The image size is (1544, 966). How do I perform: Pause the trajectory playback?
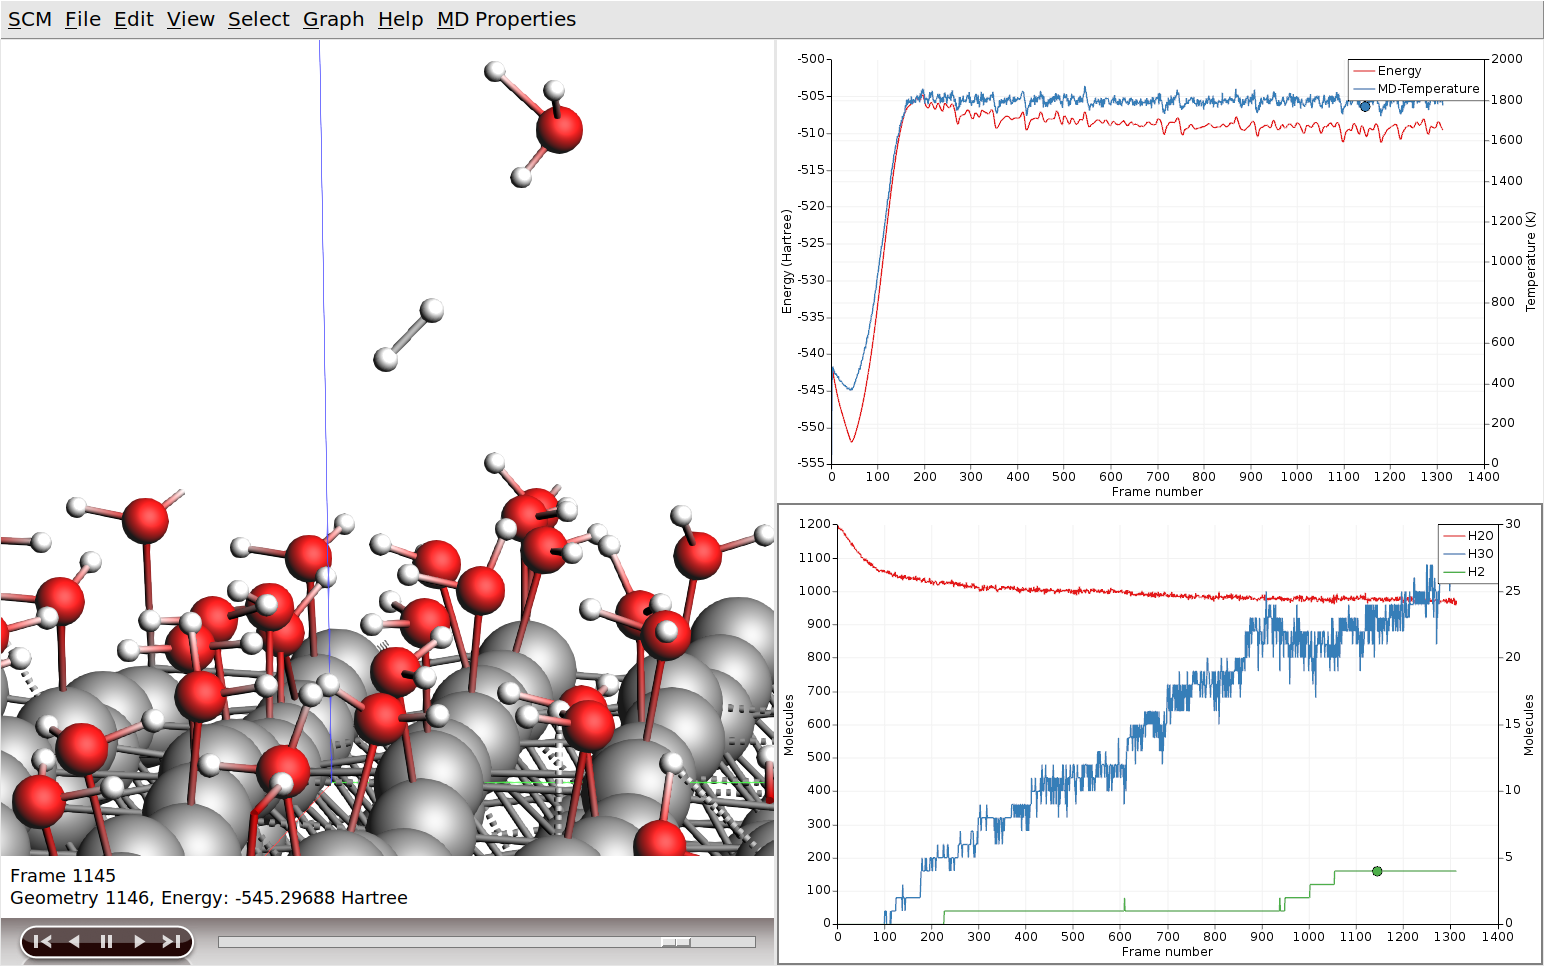click(x=106, y=941)
